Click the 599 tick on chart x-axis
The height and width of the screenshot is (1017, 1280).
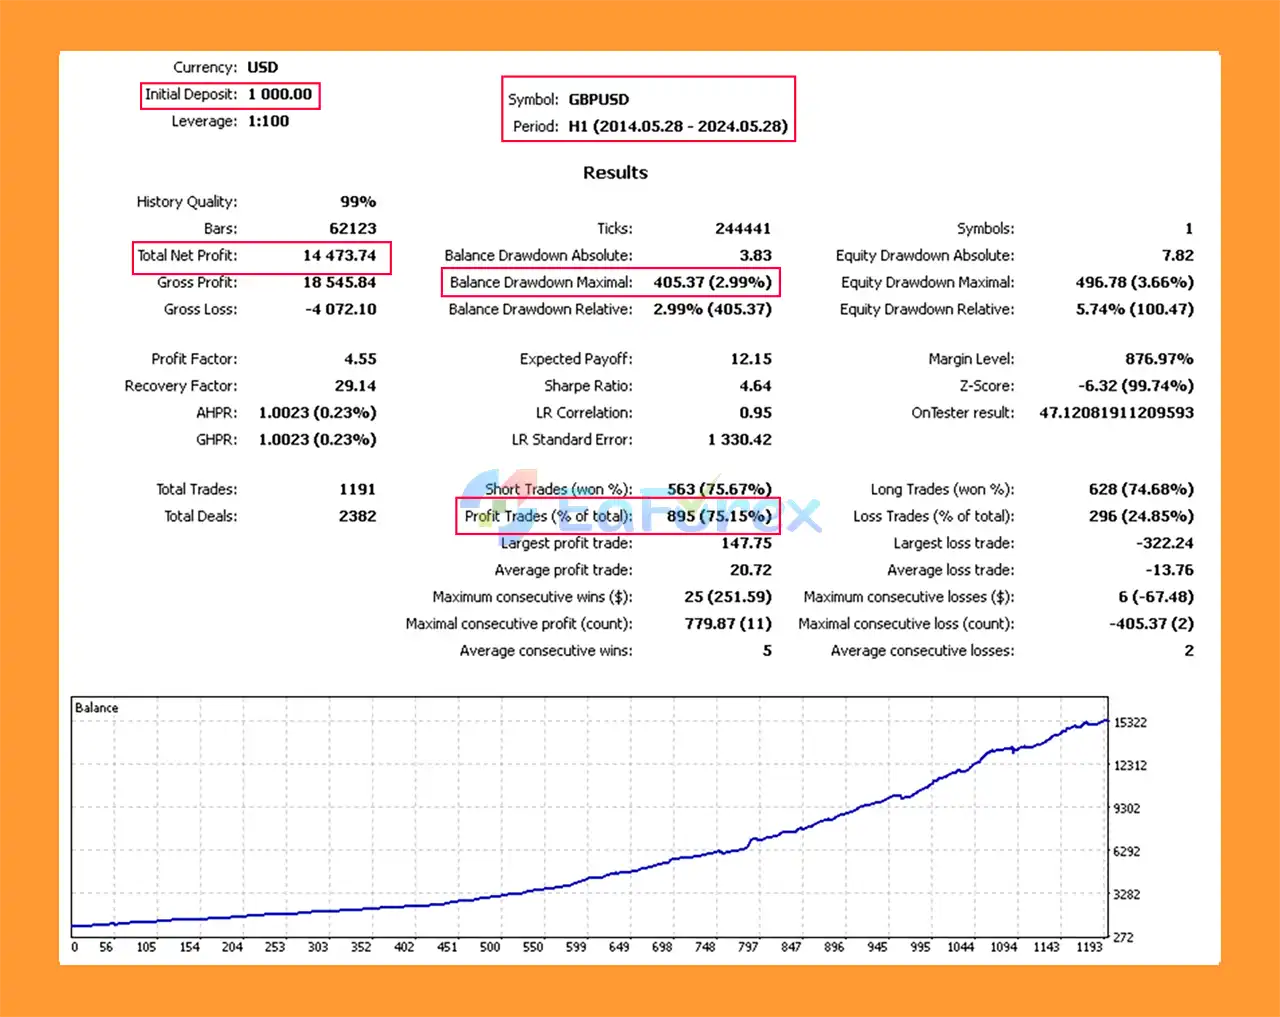tap(576, 946)
